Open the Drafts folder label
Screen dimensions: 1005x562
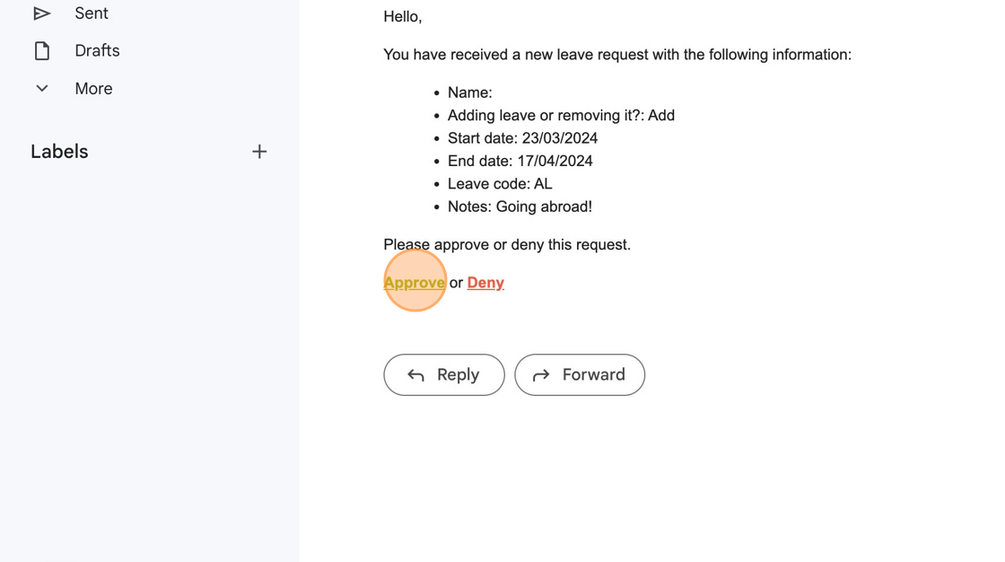point(97,51)
